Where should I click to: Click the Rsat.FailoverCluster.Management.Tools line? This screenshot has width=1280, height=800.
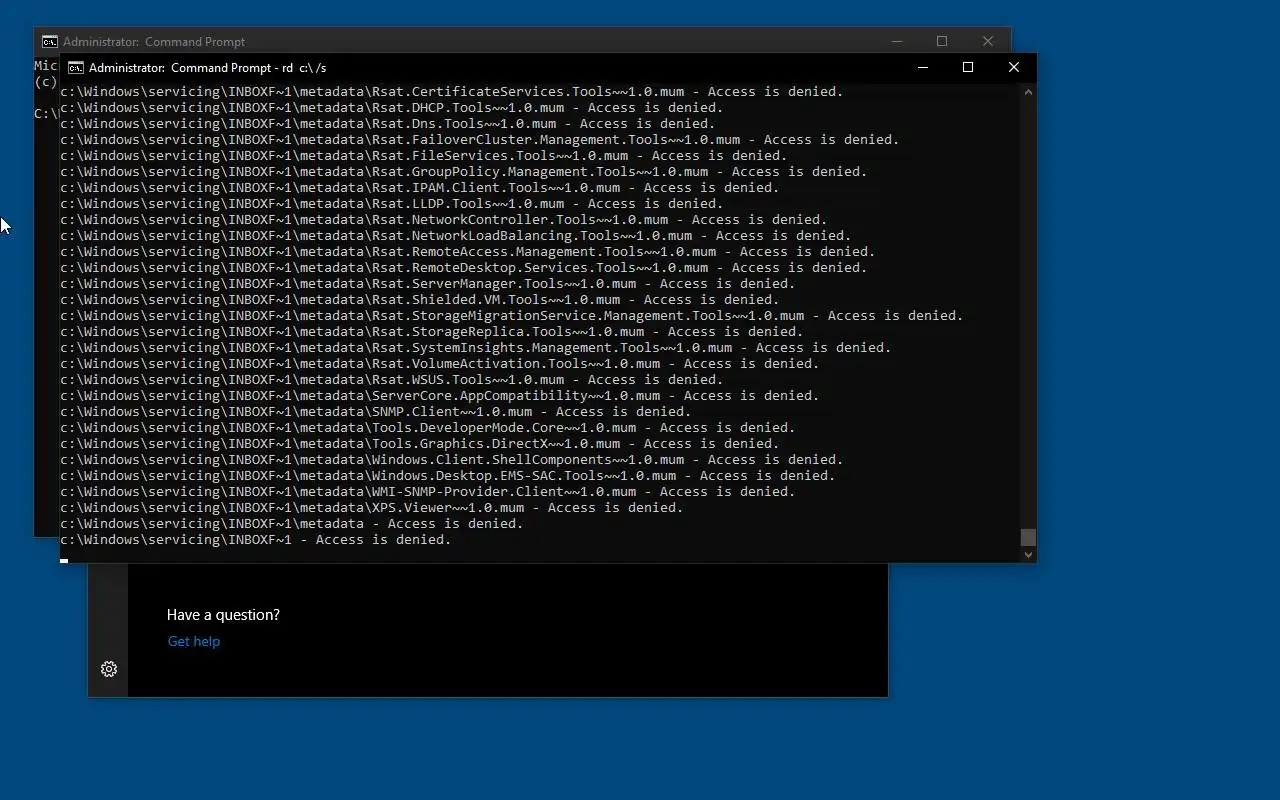(x=480, y=140)
